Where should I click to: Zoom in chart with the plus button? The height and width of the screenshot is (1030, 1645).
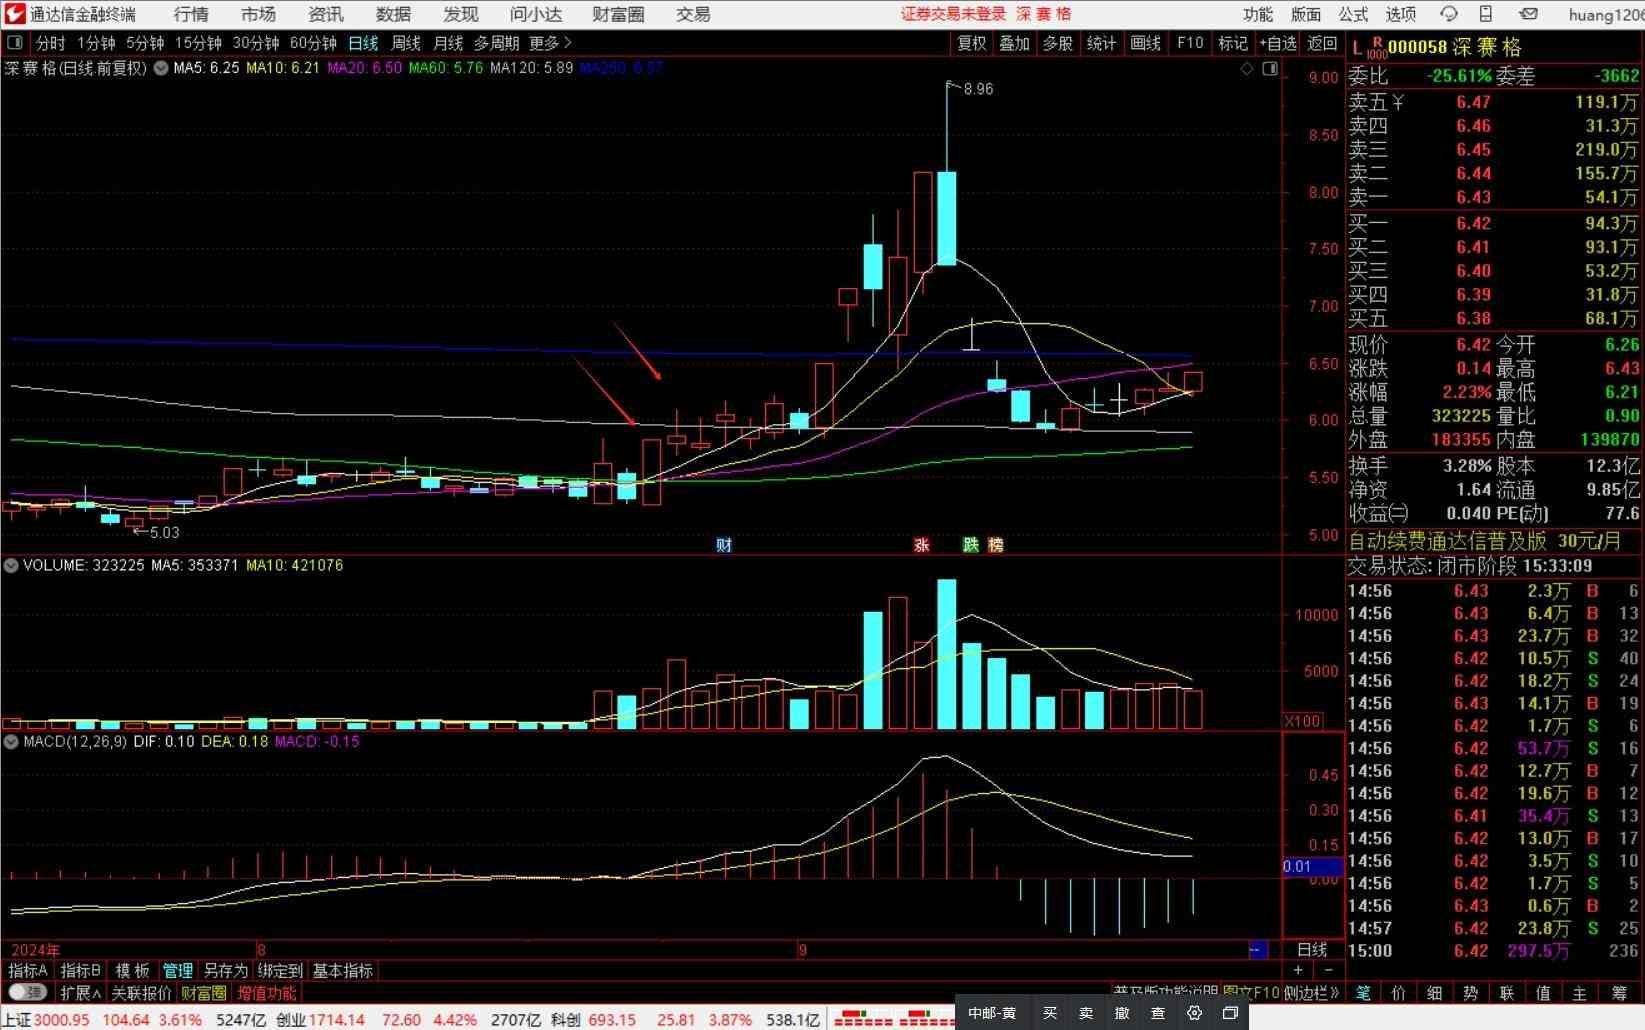(x=1298, y=970)
